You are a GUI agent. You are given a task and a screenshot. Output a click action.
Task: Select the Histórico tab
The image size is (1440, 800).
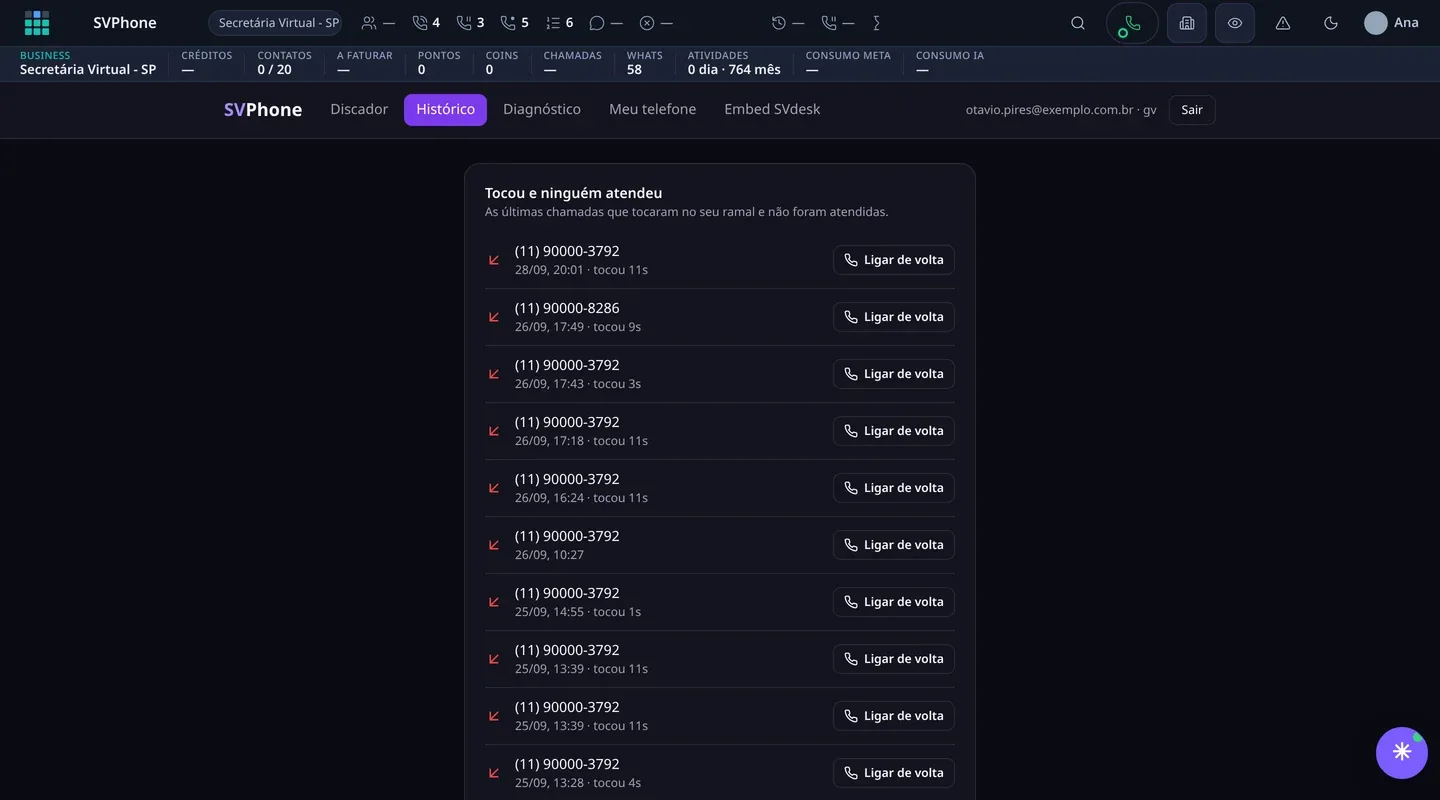pyautogui.click(x=445, y=110)
